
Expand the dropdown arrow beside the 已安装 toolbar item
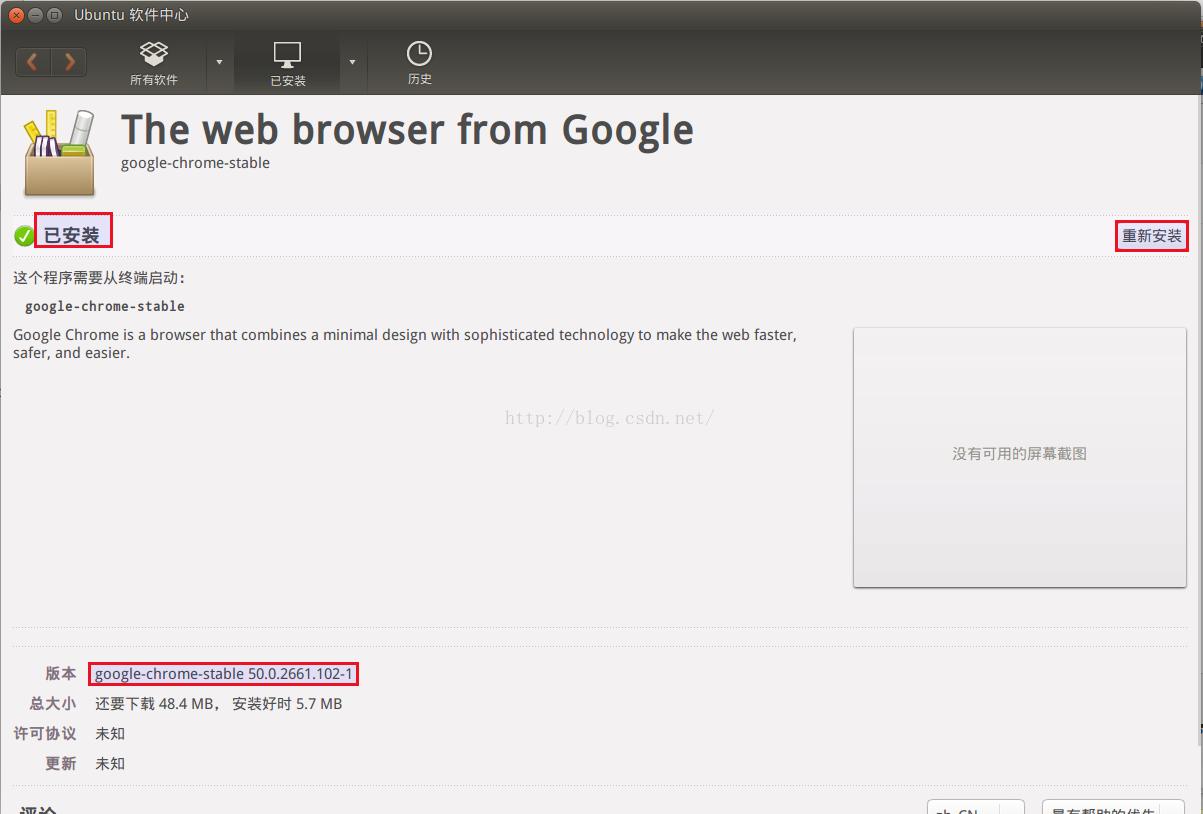tap(352, 62)
